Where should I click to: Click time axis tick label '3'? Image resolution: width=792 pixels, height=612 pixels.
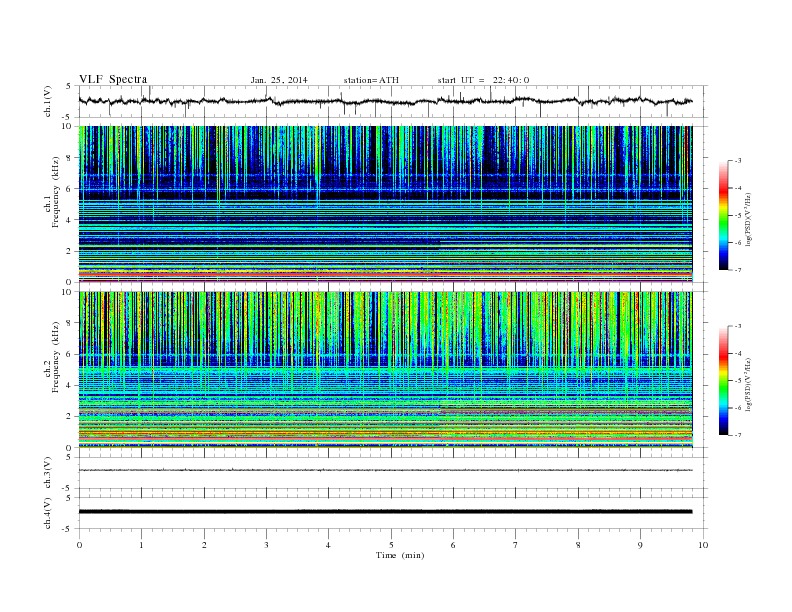267,545
